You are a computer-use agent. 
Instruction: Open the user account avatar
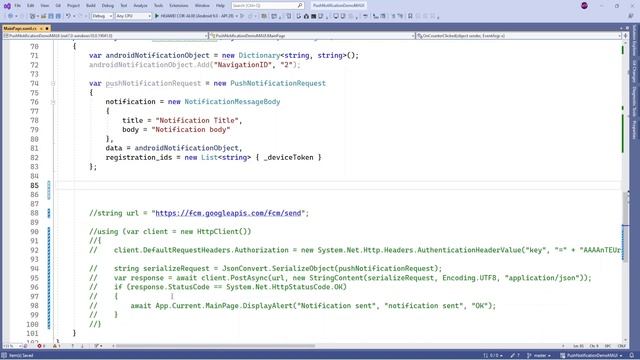click(x=584, y=6)
